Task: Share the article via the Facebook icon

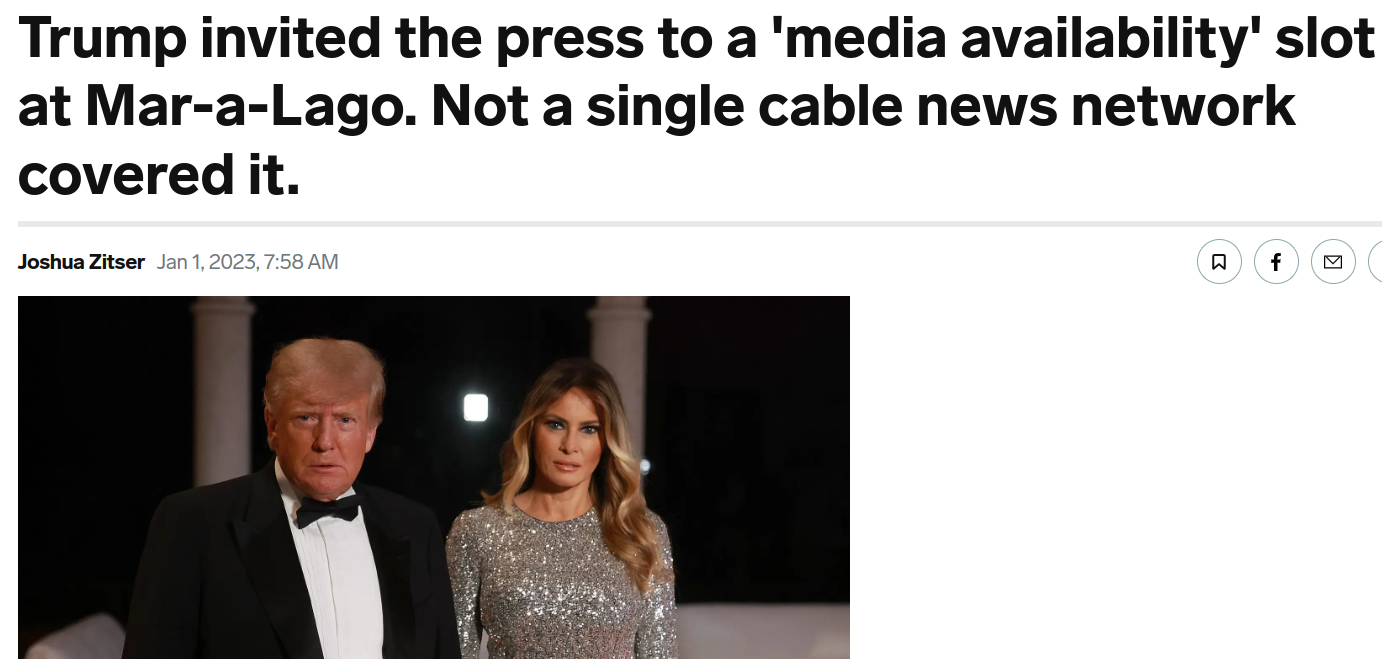Action: [1276, 262]
